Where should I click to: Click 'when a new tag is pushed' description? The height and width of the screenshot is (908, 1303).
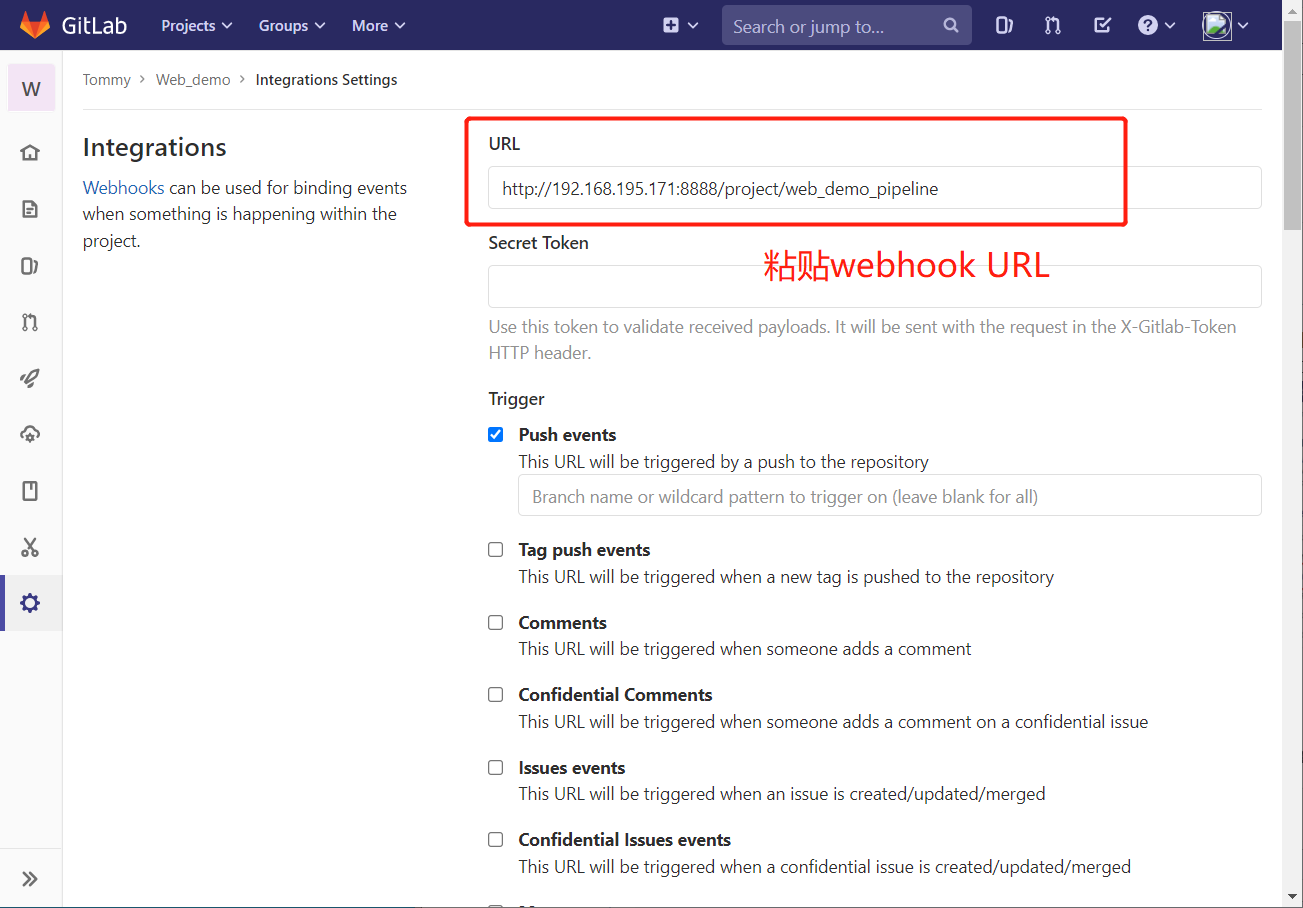[x=786, y=577]
